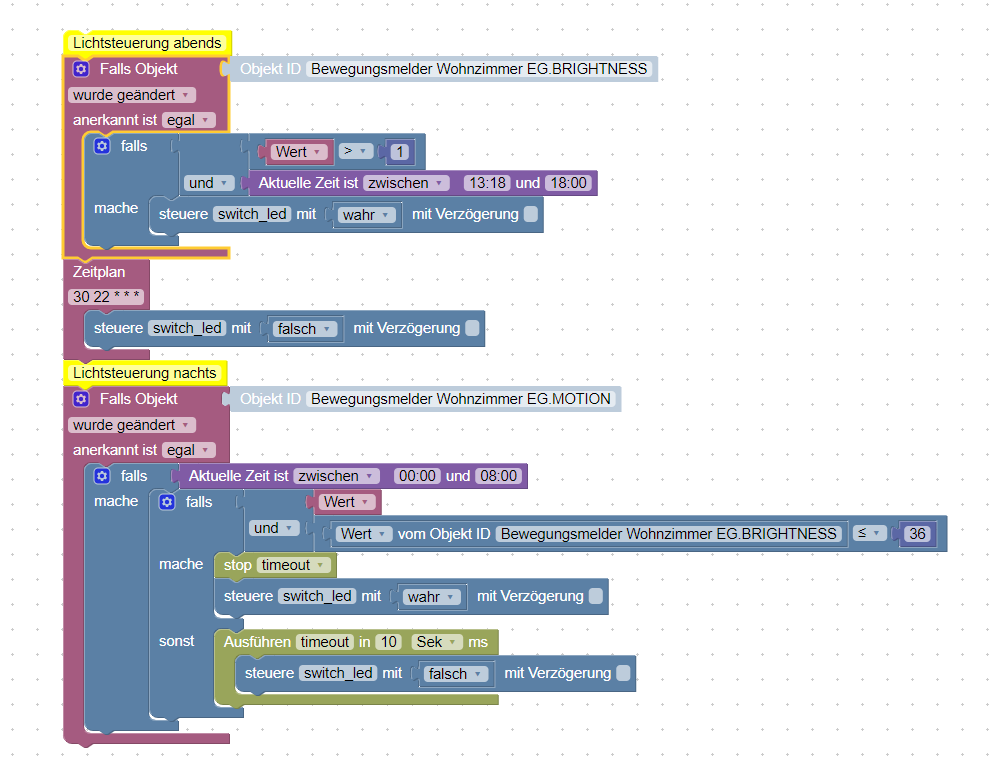
Task: Open standalone Wert dropdown in inner nachts falls
Action: (x=346, y=502)
